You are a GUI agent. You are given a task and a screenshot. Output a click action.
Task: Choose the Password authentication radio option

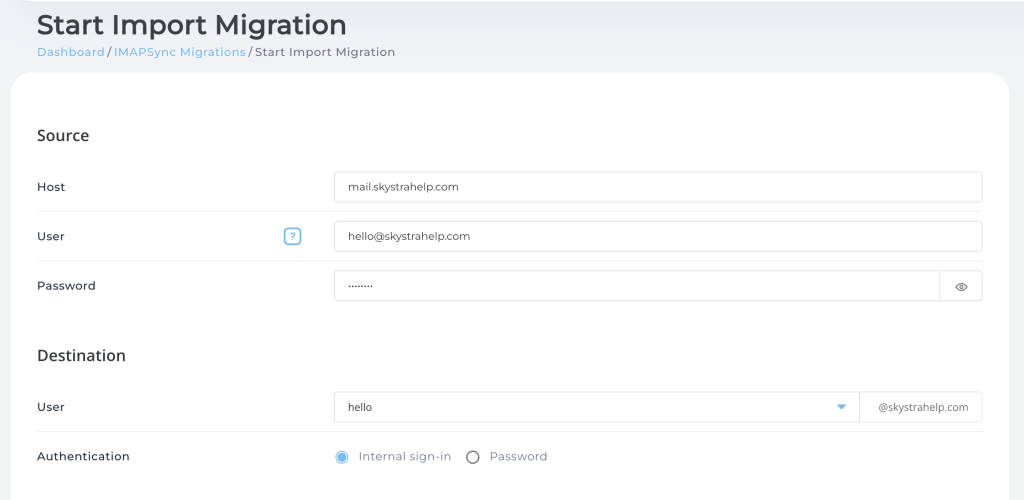click(x=473, y=457)
